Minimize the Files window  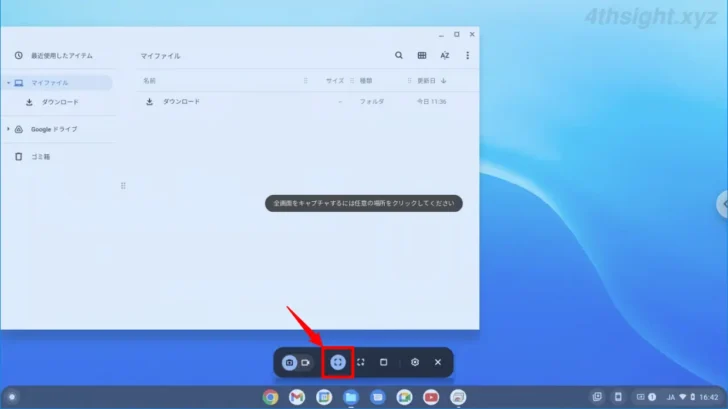[441, 34]
